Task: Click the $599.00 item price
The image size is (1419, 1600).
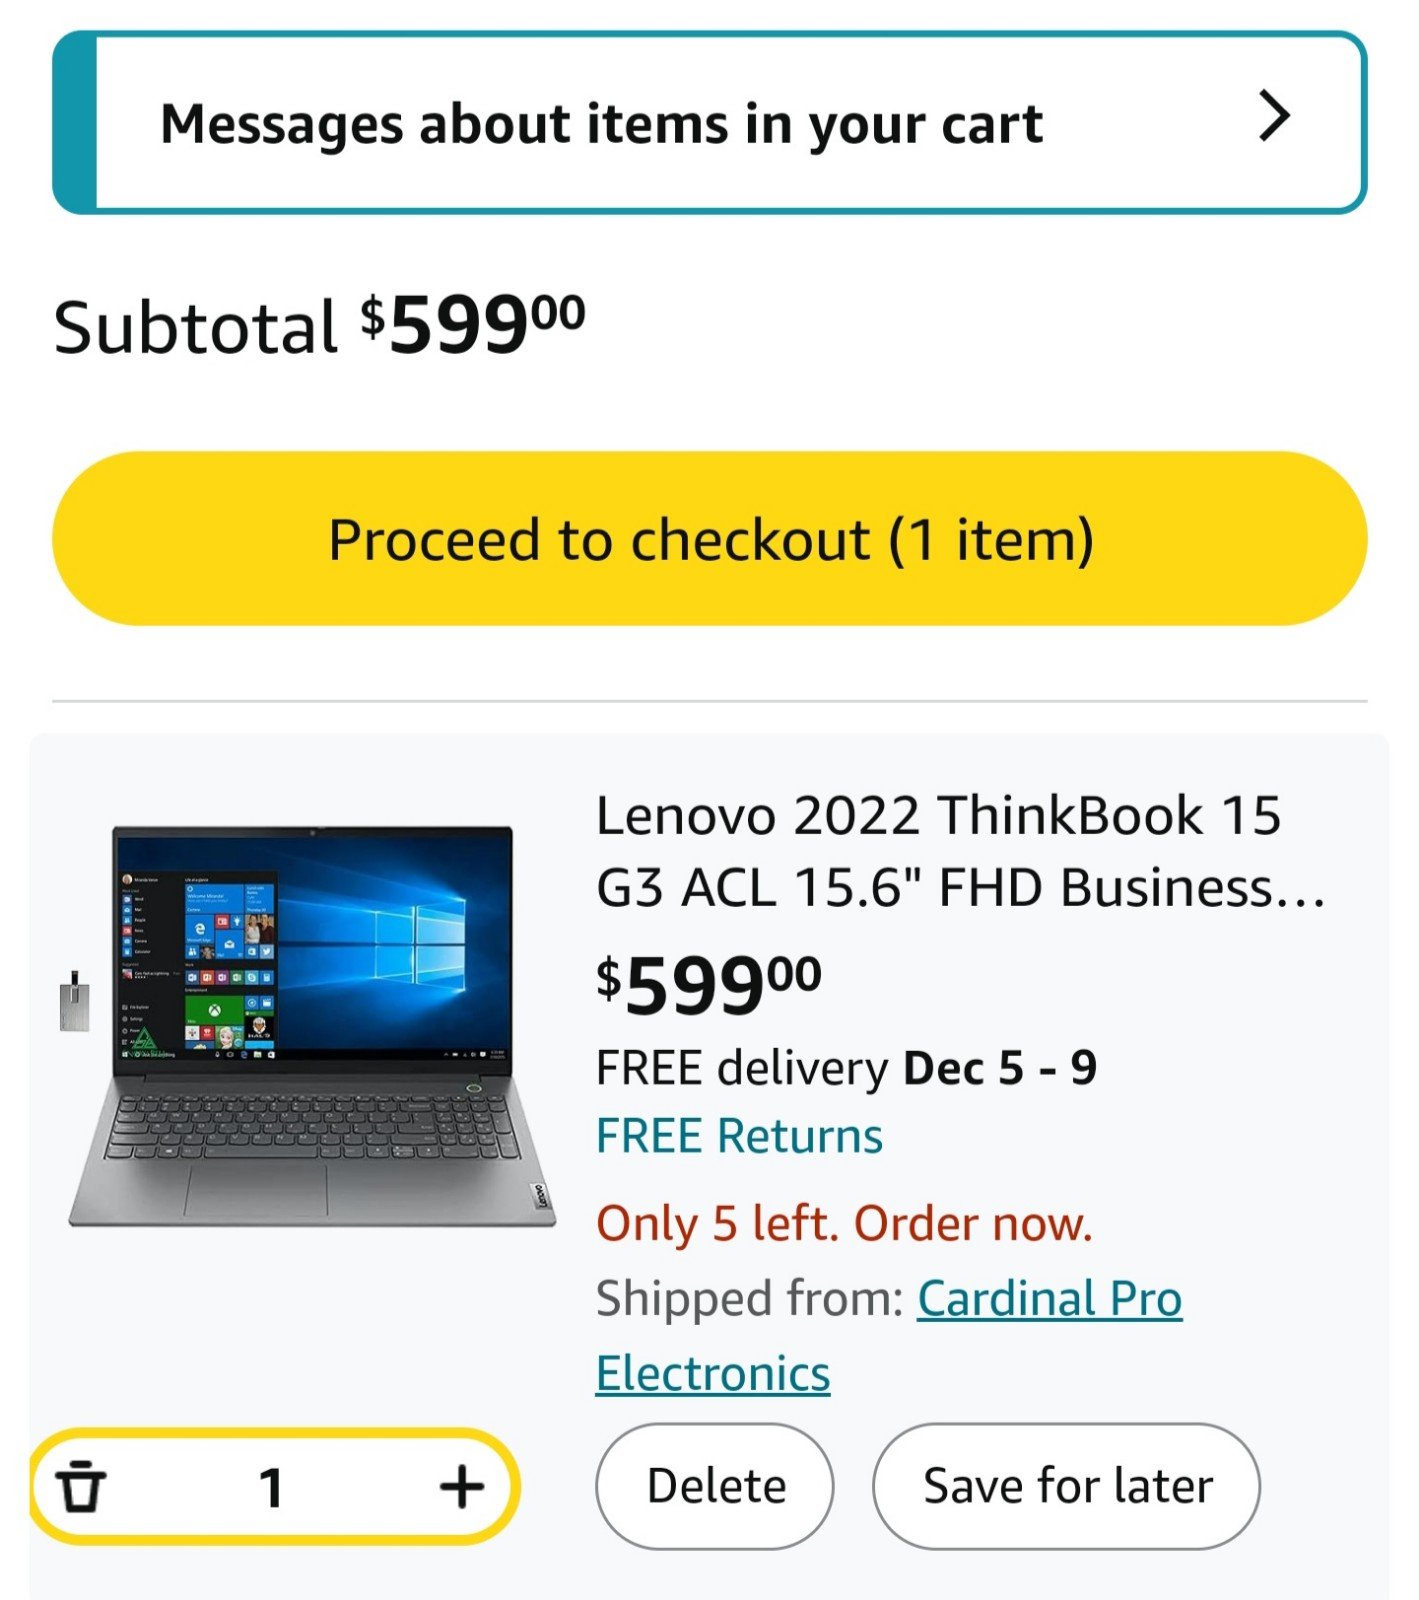Action: click(709, 984)
